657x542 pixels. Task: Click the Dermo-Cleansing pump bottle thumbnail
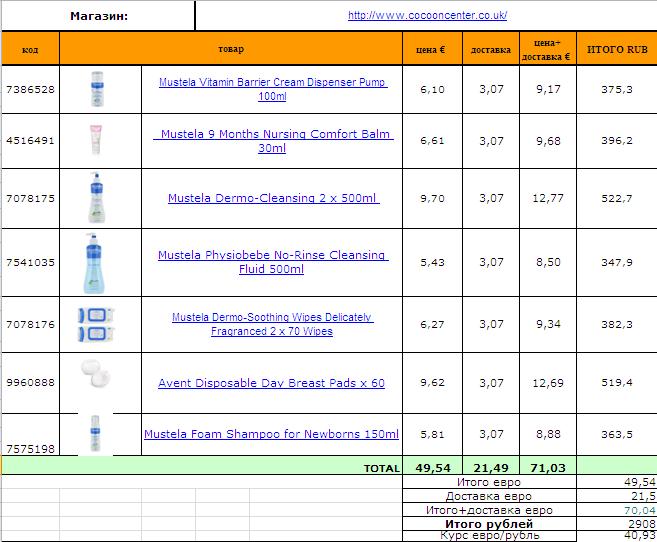pyautogui.click(x=97, y=198)
